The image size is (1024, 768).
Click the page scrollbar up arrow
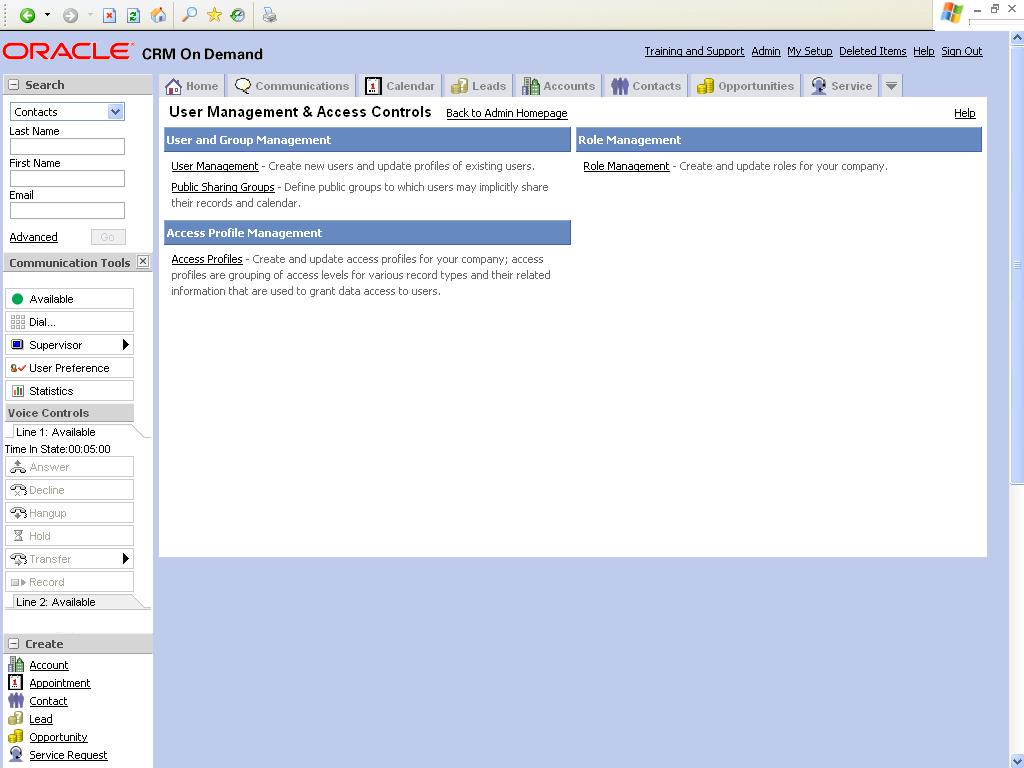click(x=1017, y=38)
